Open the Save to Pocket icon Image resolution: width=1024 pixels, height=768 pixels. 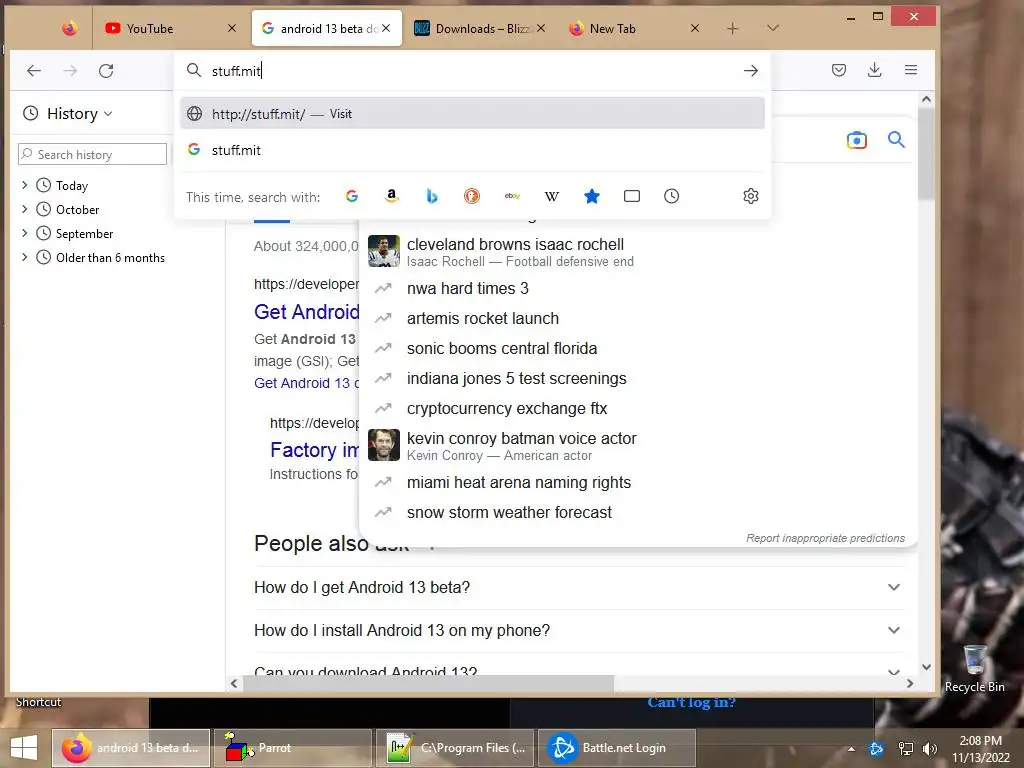click(839, 70)
